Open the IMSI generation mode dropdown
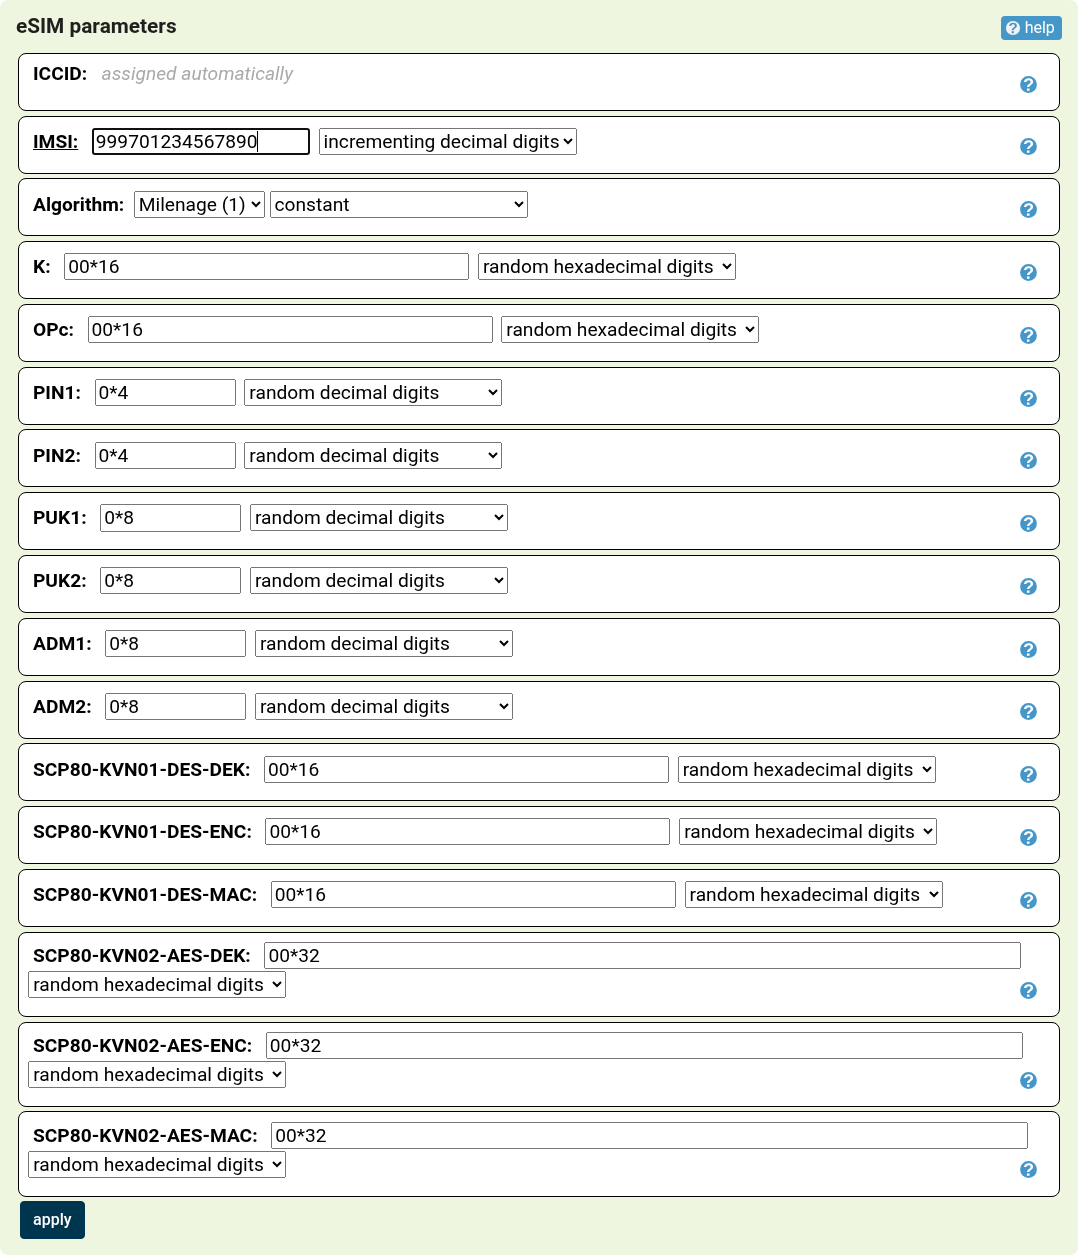The image size is (1078, 1255). (x=447, y=141)
